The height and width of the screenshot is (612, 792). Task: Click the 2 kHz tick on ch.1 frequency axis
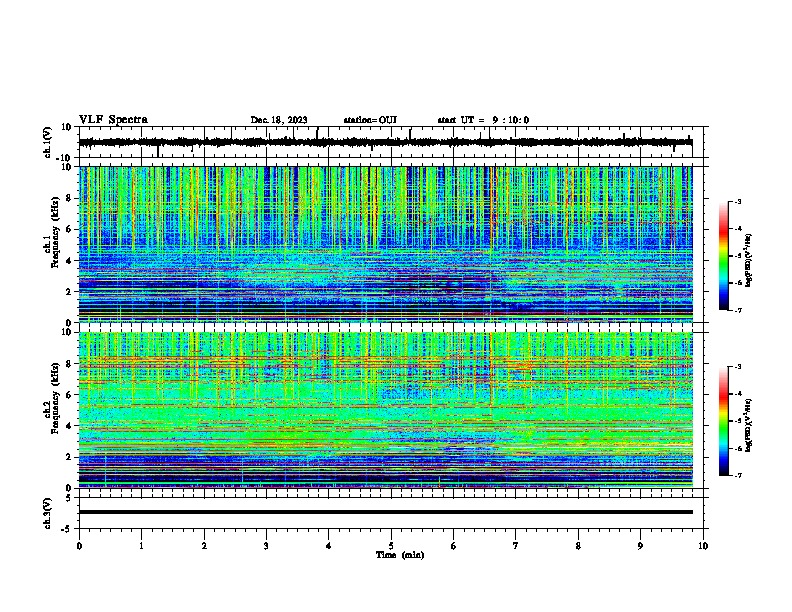pyautogui.click(x=70, y=292)
